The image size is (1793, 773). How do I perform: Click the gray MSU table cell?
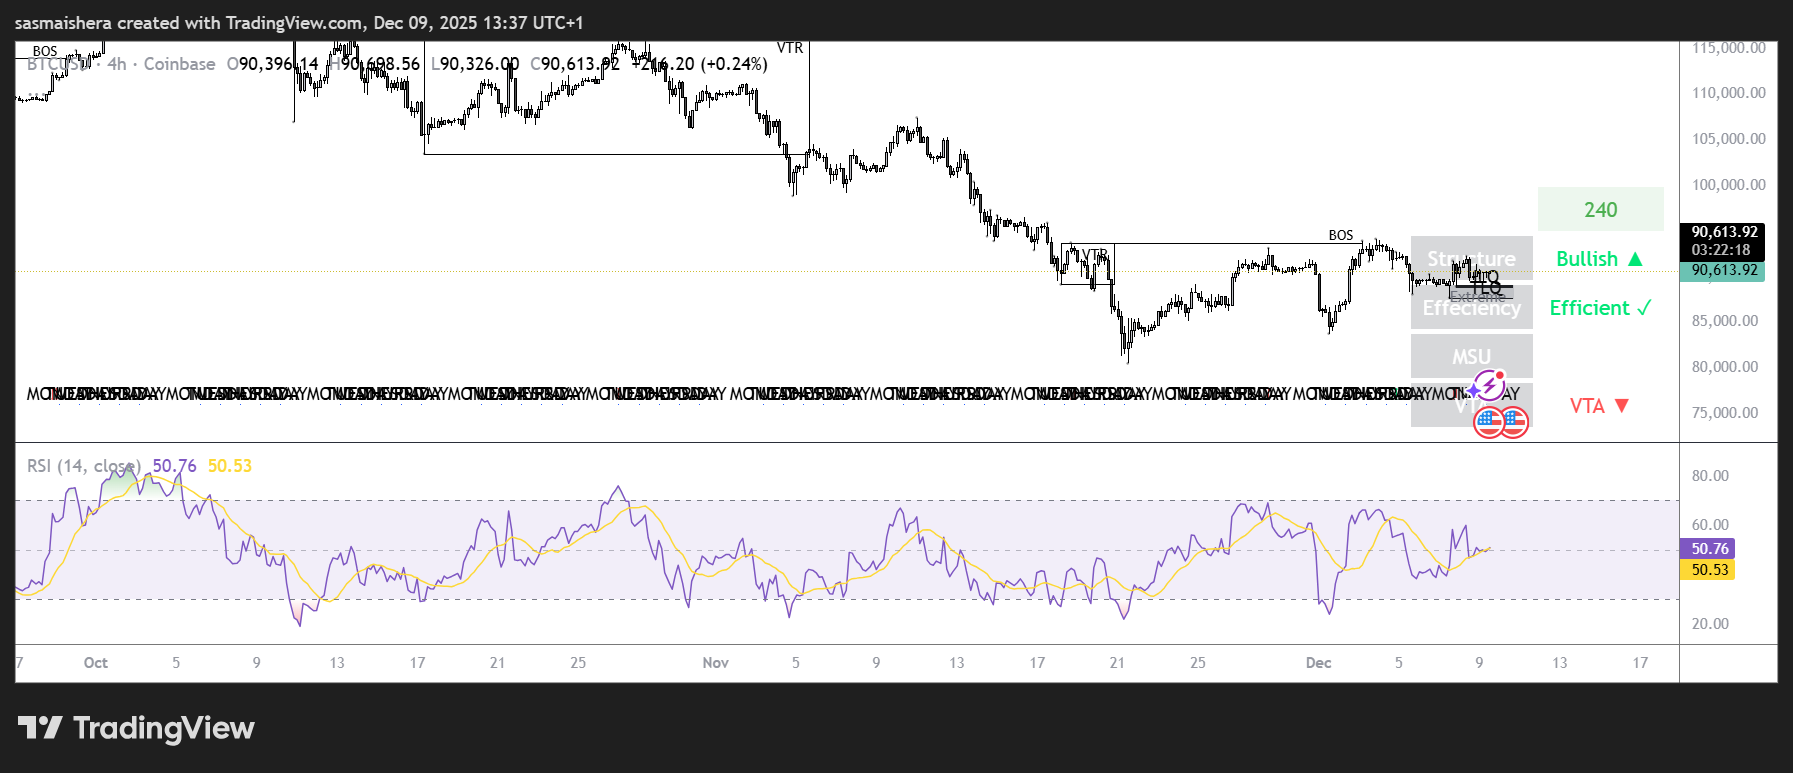[x=1471, y=356]
